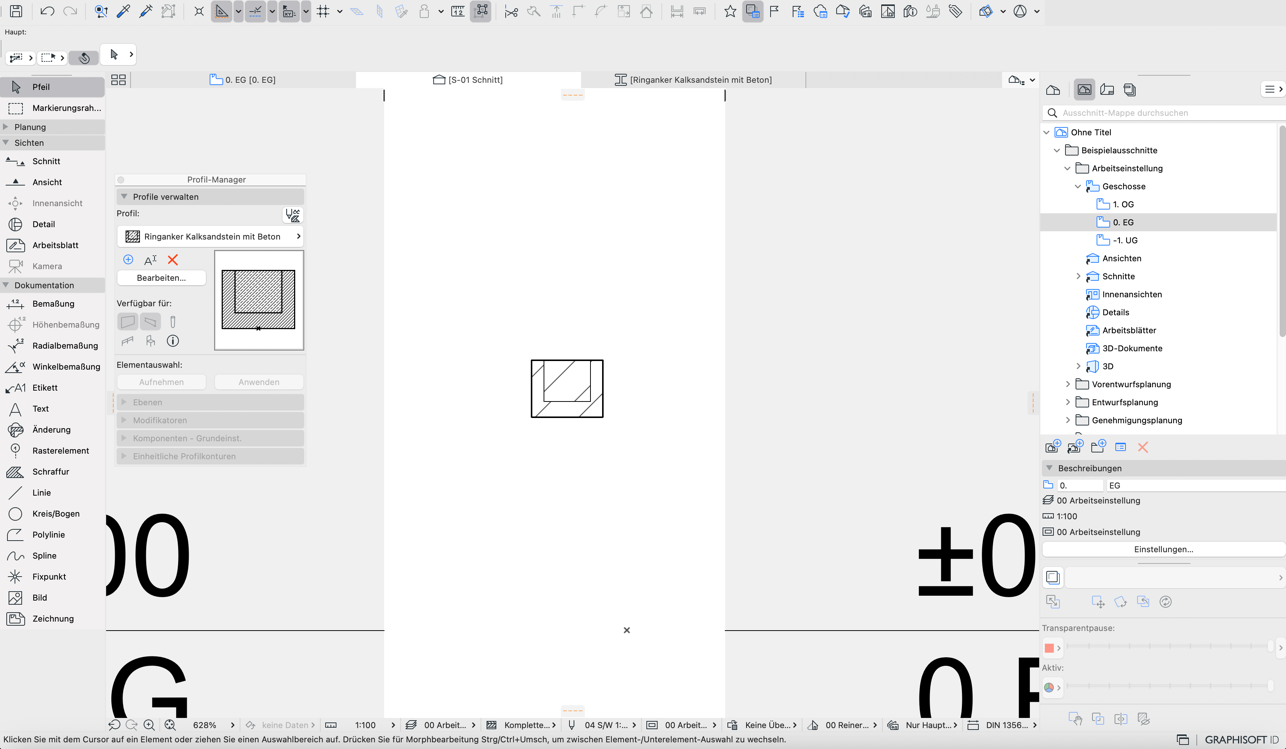Image resolution: width=1286 pixels, height=749 pixels.
Task: Select the Fixpunkt tool
Action: coord(52,576)
